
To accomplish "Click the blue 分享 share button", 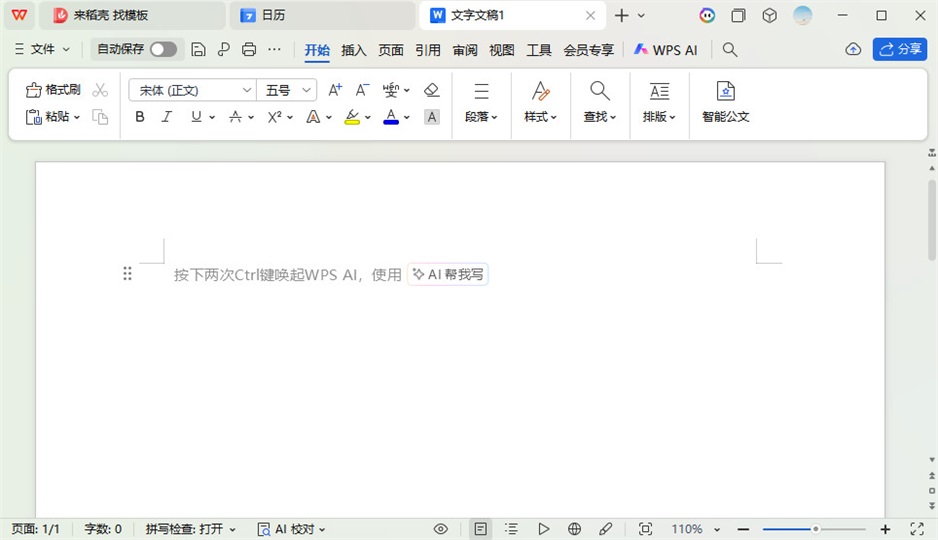I will pyautogui.click(x=899, y=49).
